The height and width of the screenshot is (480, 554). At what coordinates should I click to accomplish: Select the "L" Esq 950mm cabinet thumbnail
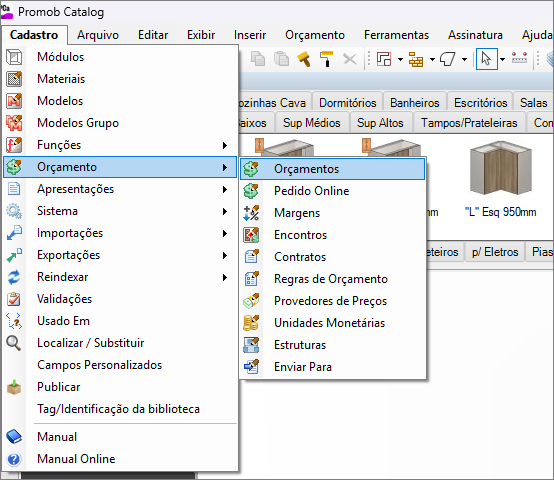click(x=500, y=168)
